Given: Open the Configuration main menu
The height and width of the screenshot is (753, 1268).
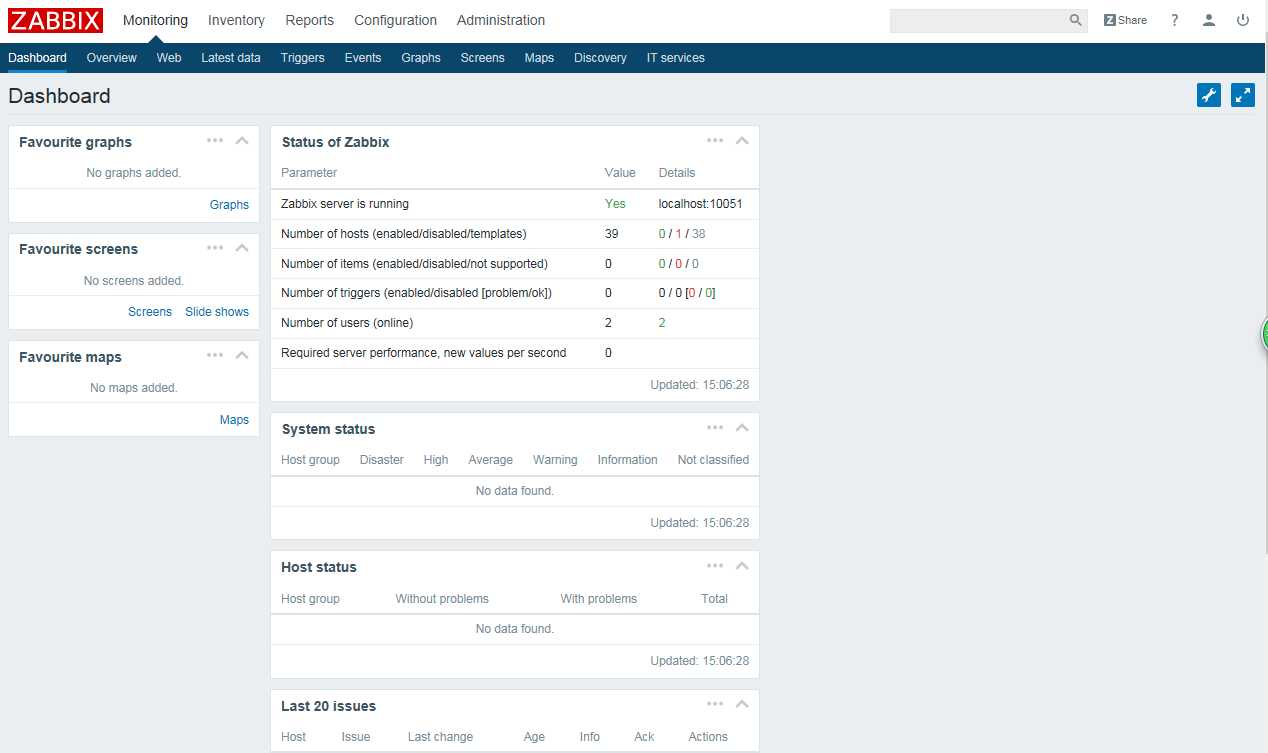Looking at the screenshot, I should coord(395,20).
